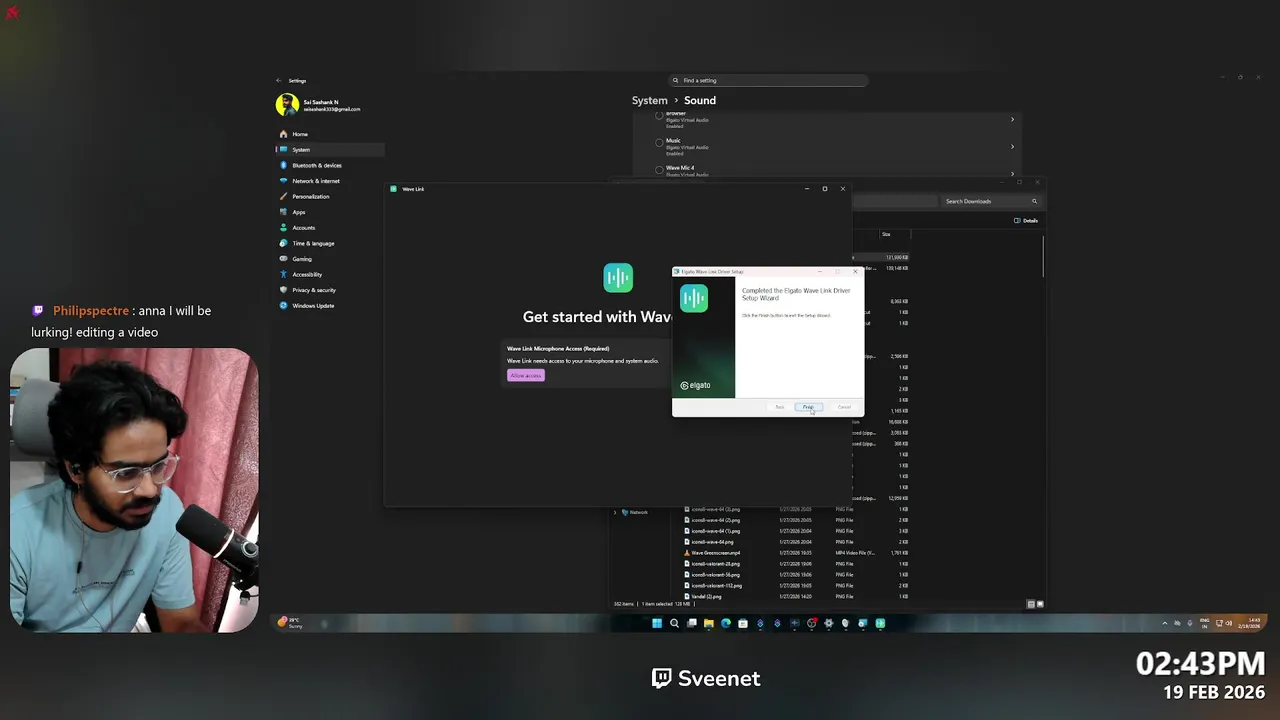This screenshot has height=720, width=1280.
Task: Open Privacy & security settings
Action: point(330,290)
